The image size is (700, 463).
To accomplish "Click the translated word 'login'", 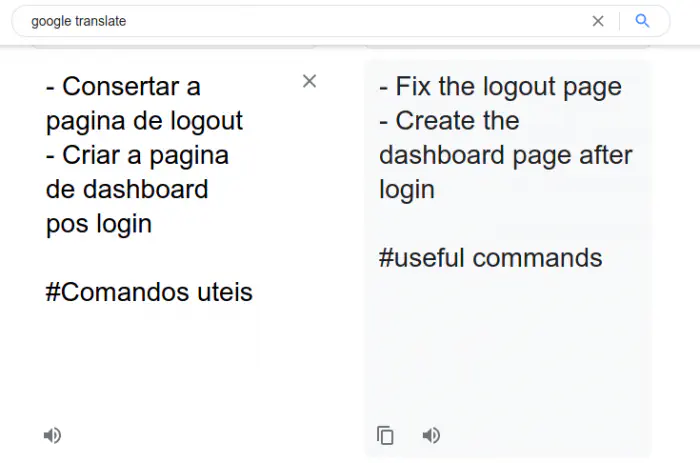I will tap(406, 189).
